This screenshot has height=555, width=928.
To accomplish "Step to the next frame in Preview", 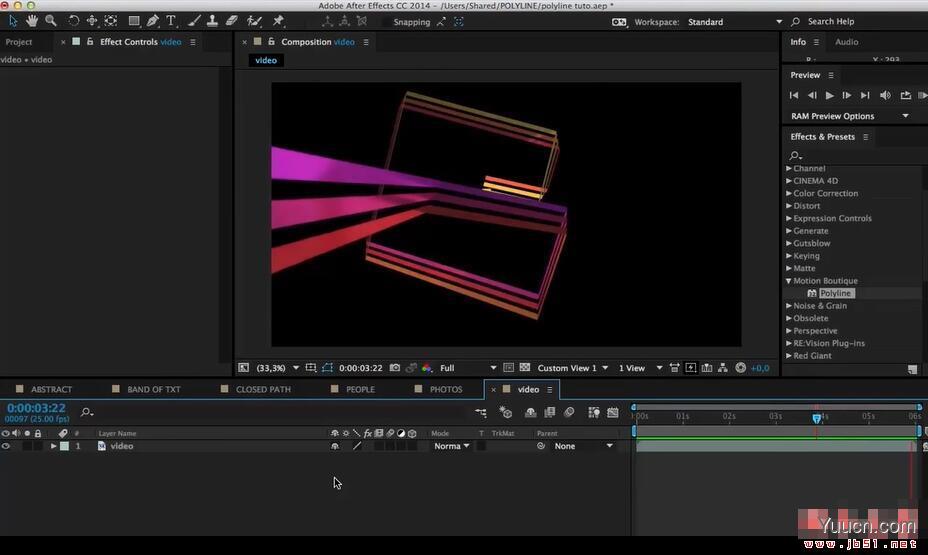I will pos(847,95).
